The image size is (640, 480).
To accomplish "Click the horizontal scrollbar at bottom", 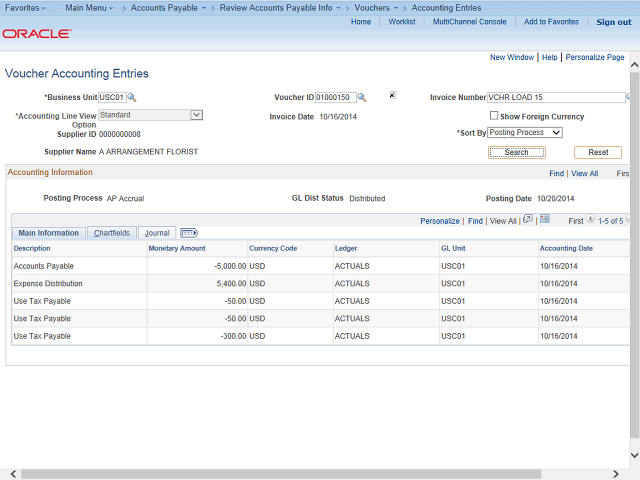I will tap(300, 473).
